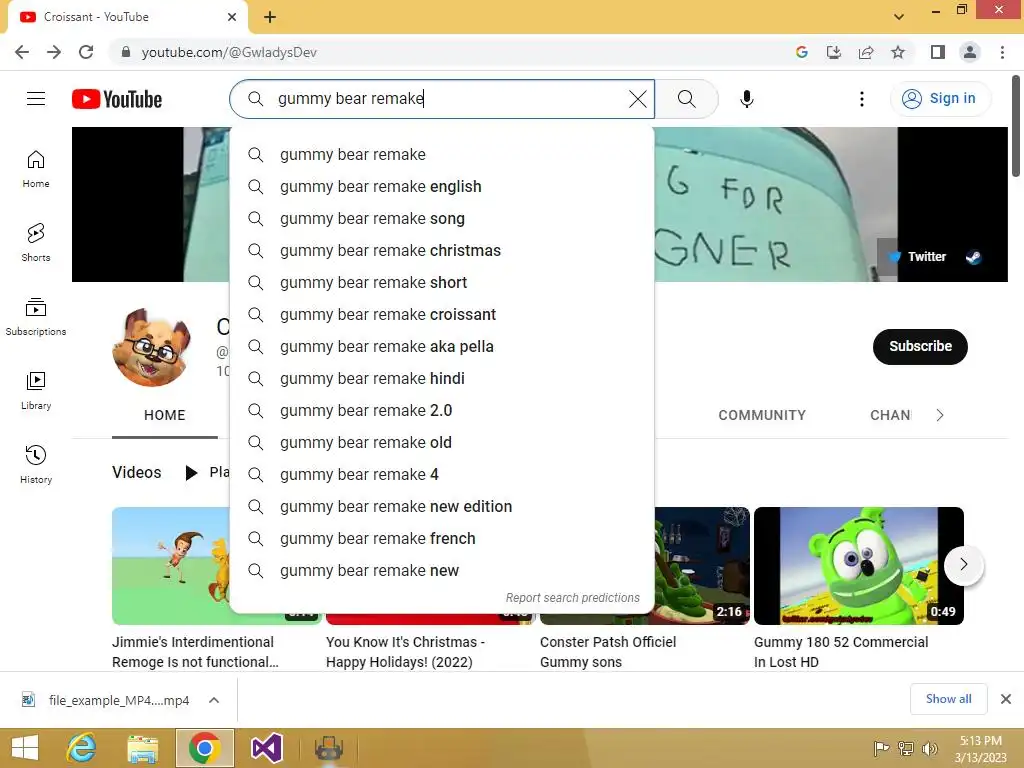The image size is (1024, 768).
Task: Open the Chrome profile avatar
Action: pos(970,52)
